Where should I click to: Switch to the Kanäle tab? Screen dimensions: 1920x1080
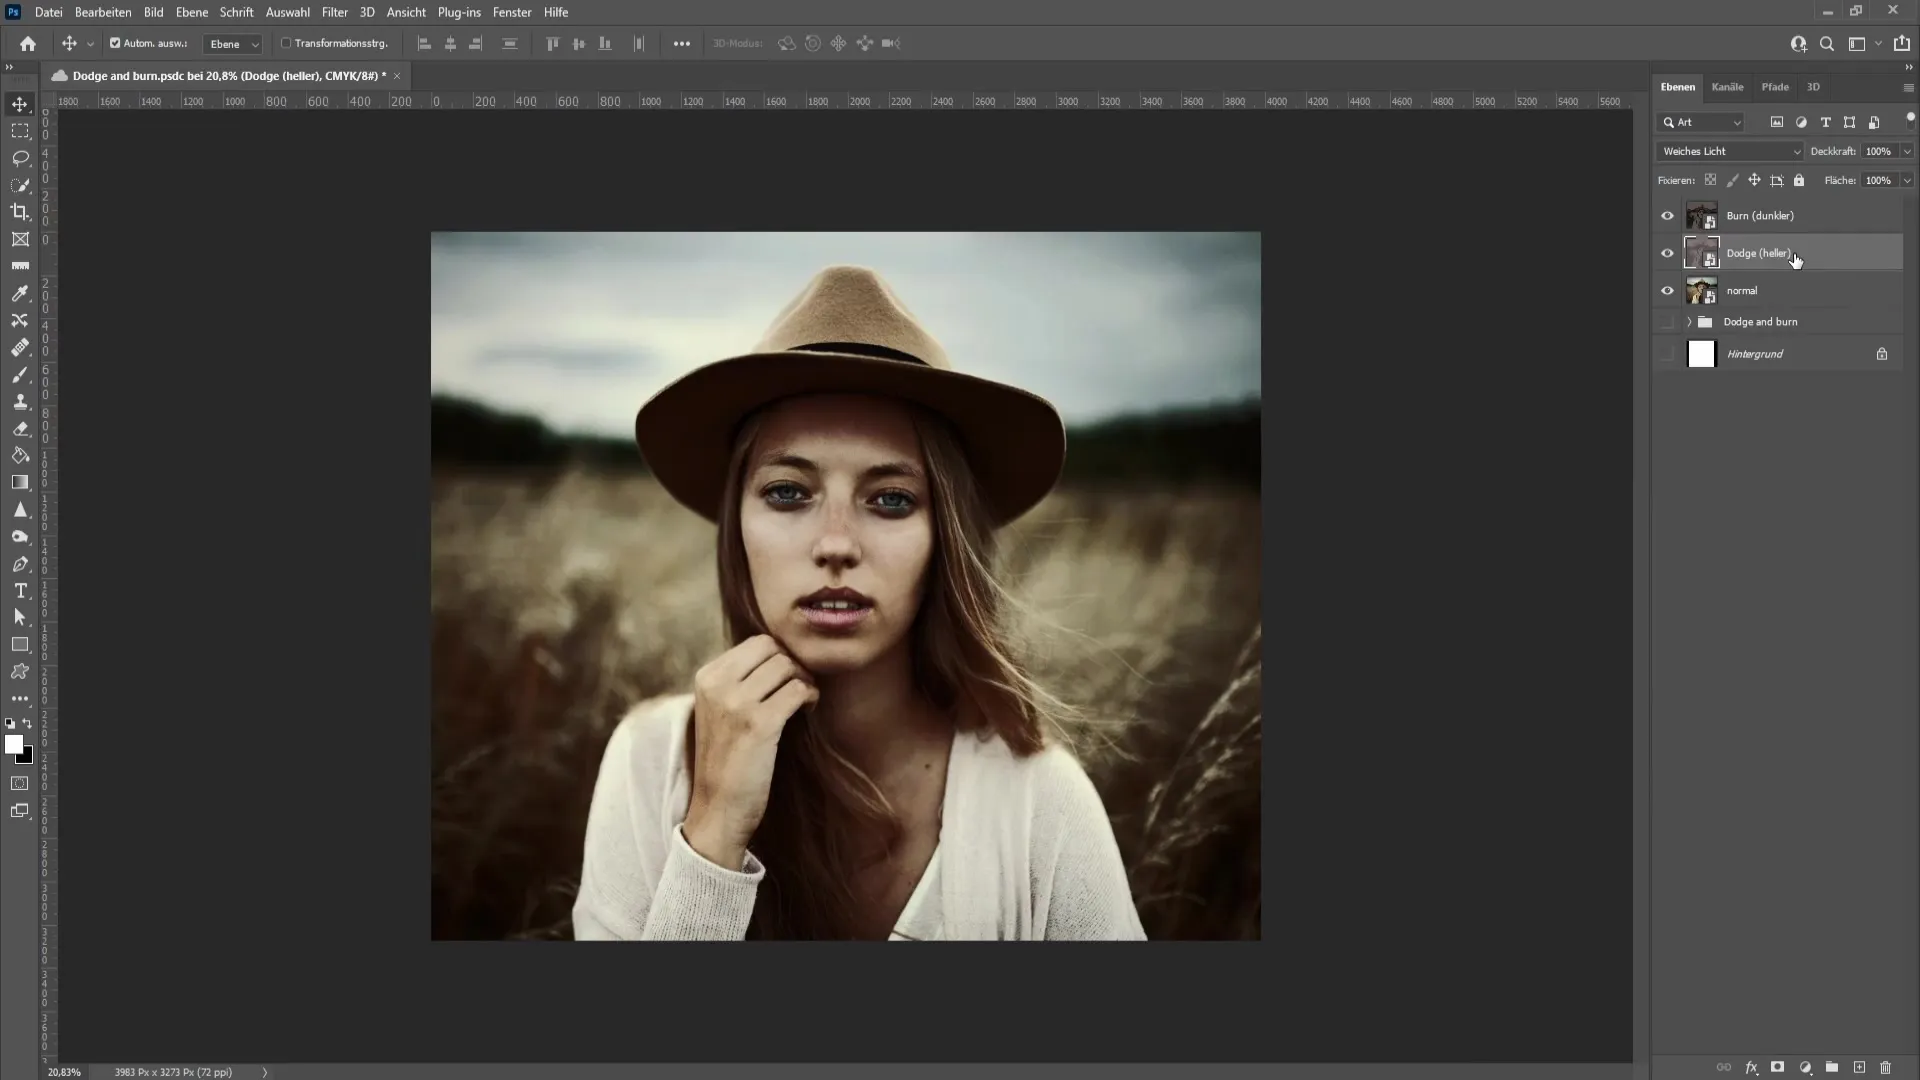[x=1727, y=87]
